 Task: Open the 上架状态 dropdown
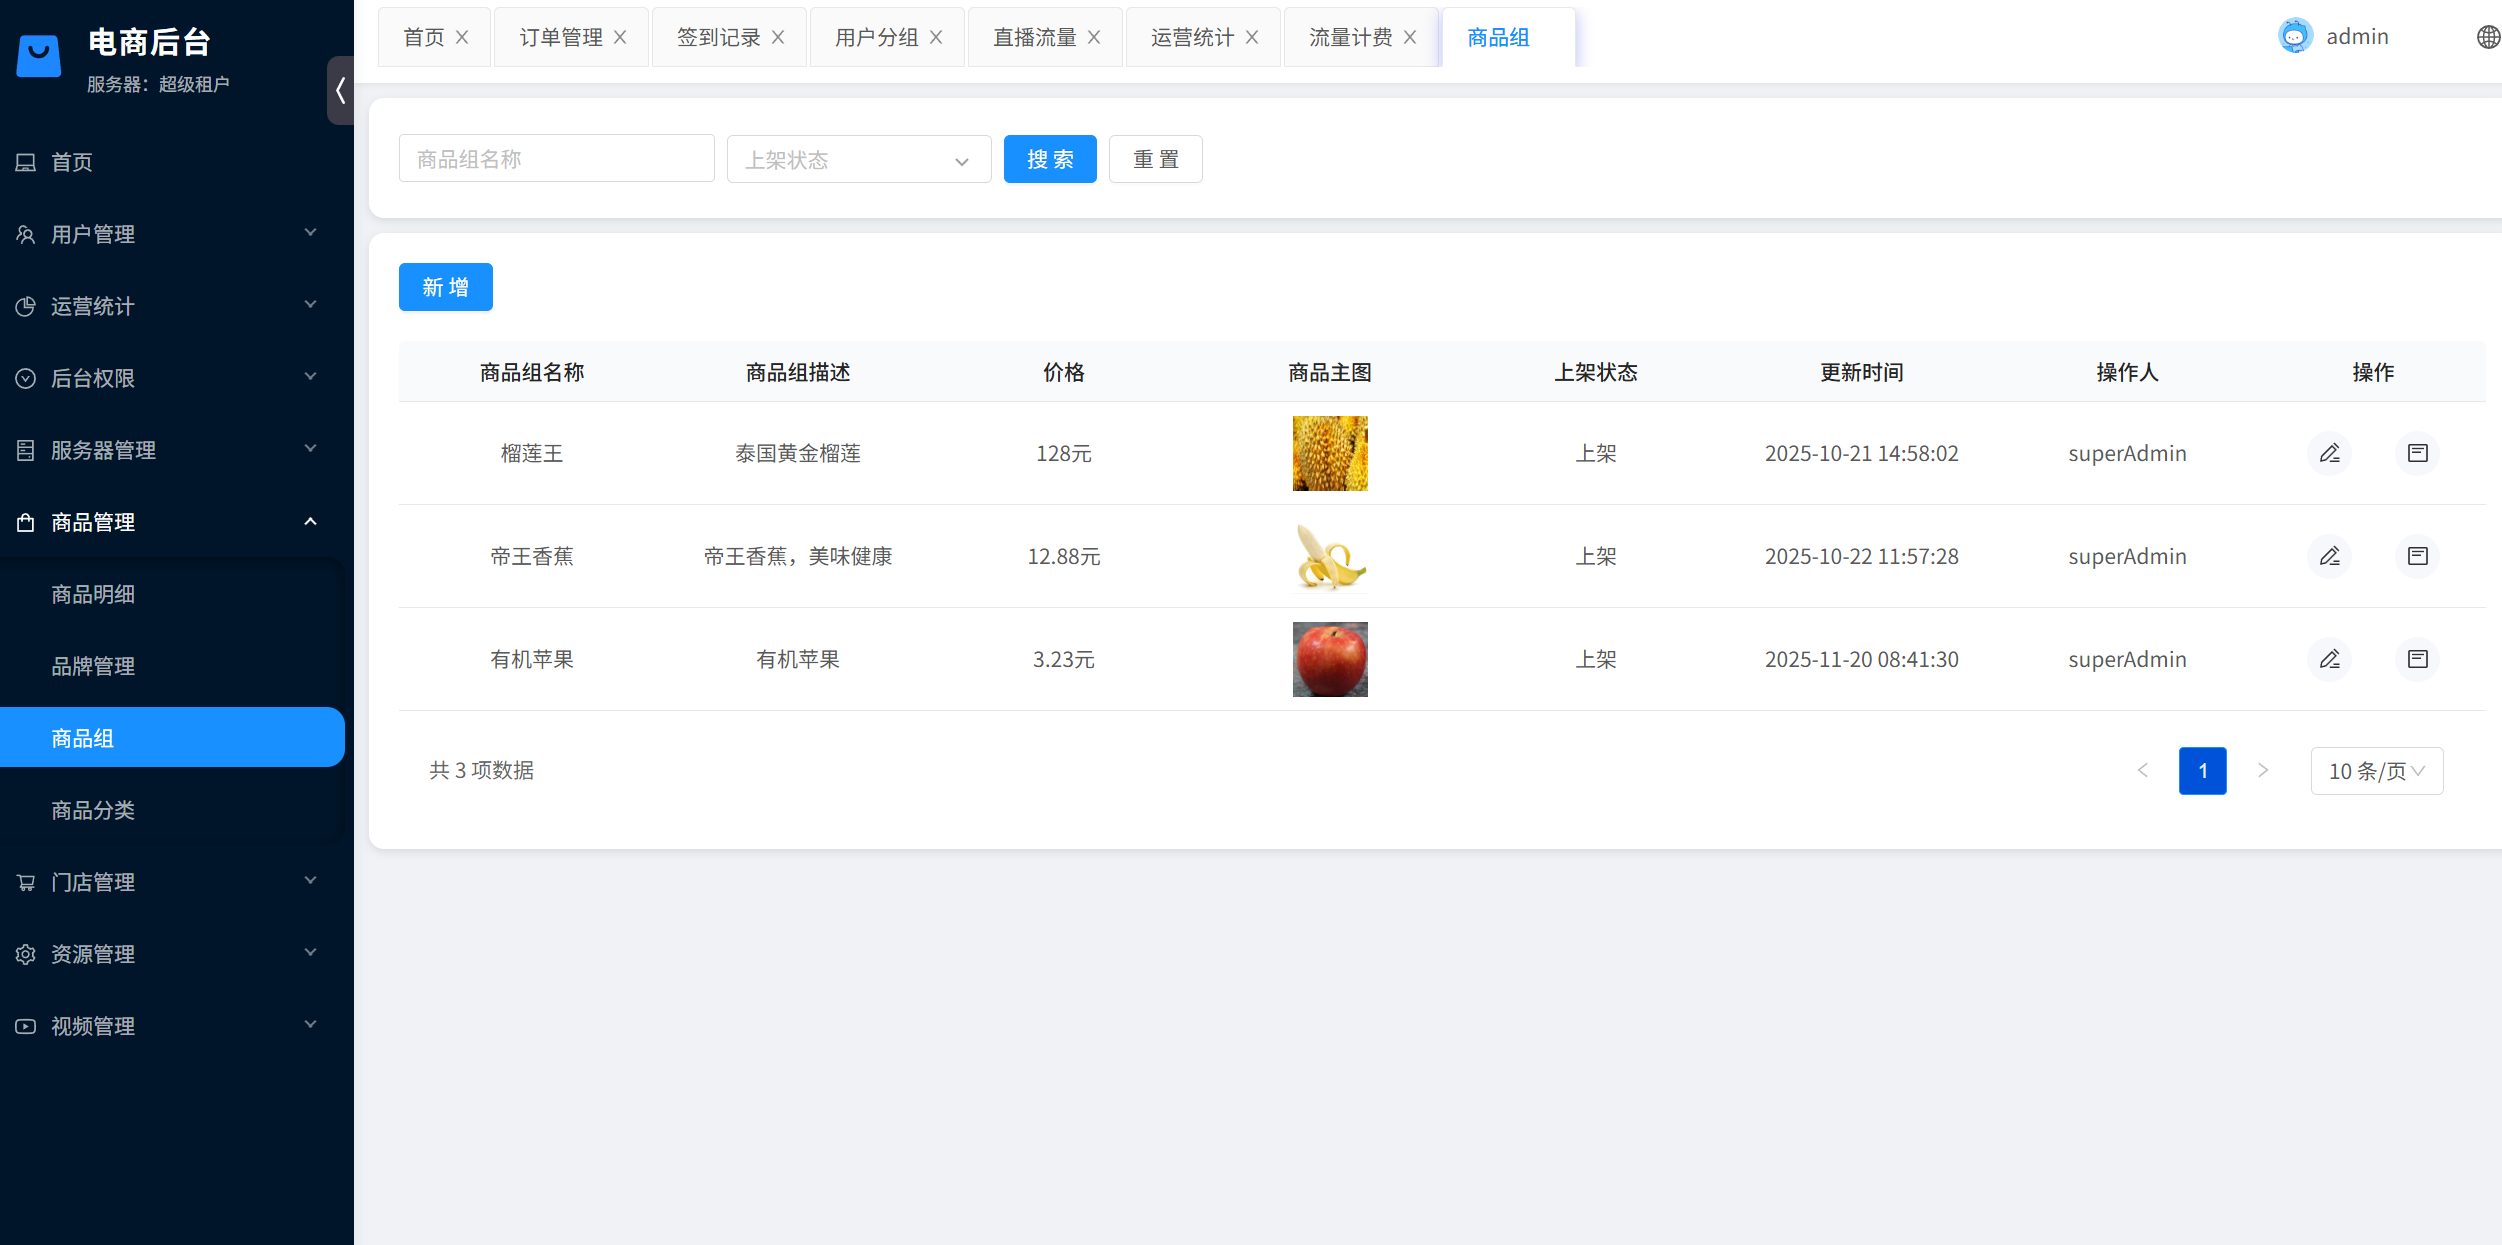858,159
